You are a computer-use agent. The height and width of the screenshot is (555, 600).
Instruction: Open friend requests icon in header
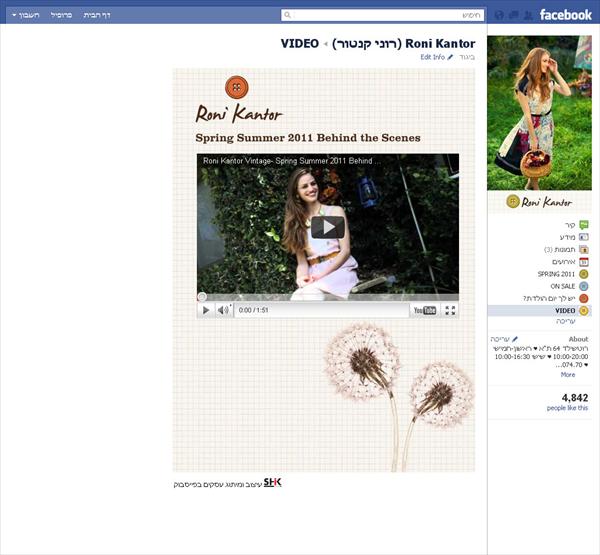[528, 15]
